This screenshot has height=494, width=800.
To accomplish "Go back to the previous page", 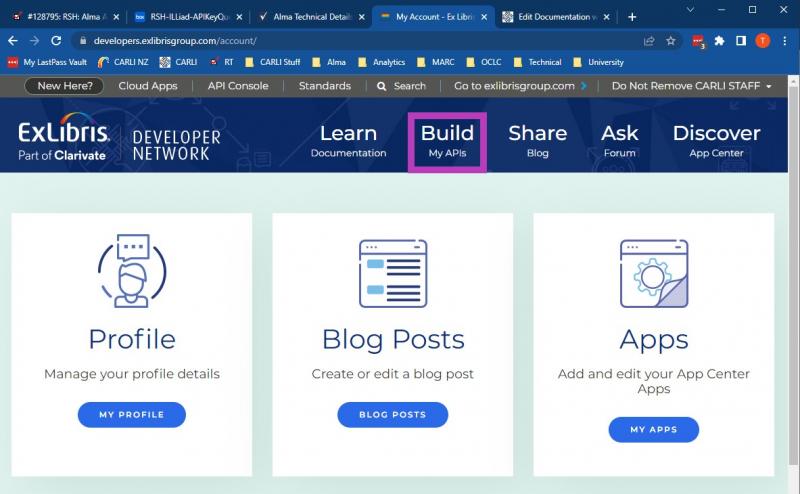I will [x=13, y=41].
